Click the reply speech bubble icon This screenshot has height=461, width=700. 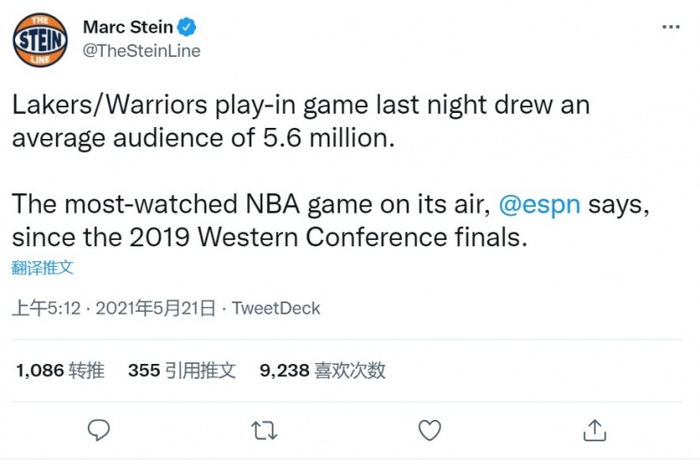coord(98,430)
